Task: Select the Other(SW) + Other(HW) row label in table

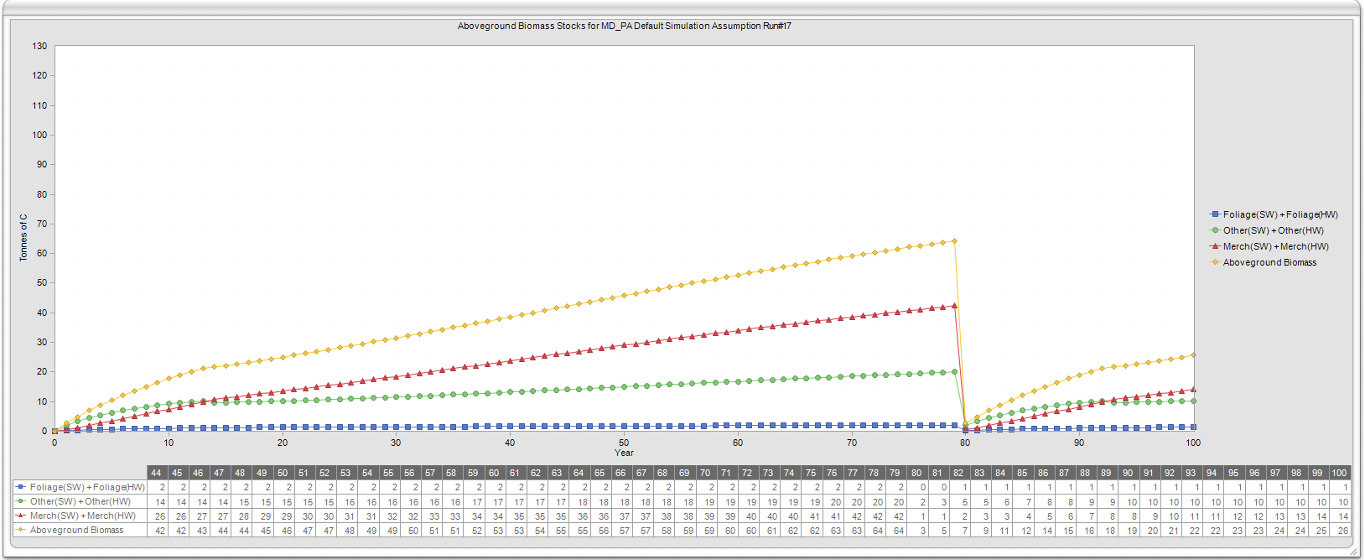Action: 81,501
